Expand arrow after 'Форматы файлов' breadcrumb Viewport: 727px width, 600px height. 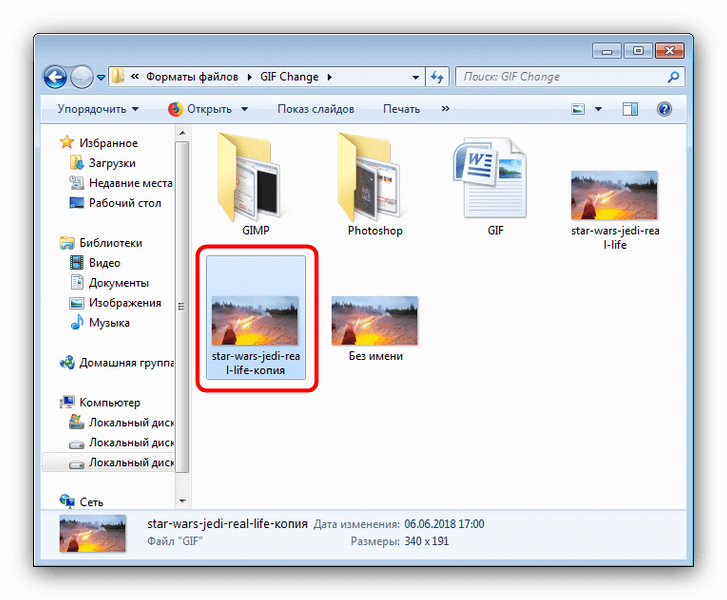249,77
